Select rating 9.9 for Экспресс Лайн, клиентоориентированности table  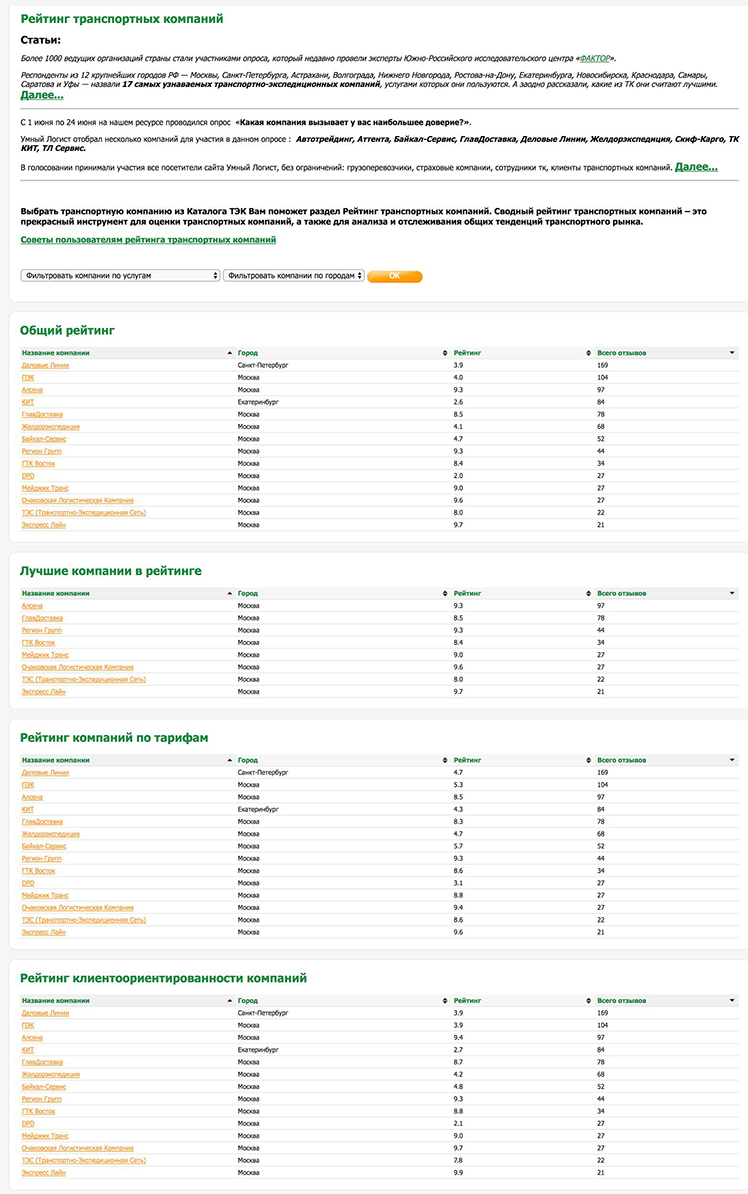coord(459,1173)
